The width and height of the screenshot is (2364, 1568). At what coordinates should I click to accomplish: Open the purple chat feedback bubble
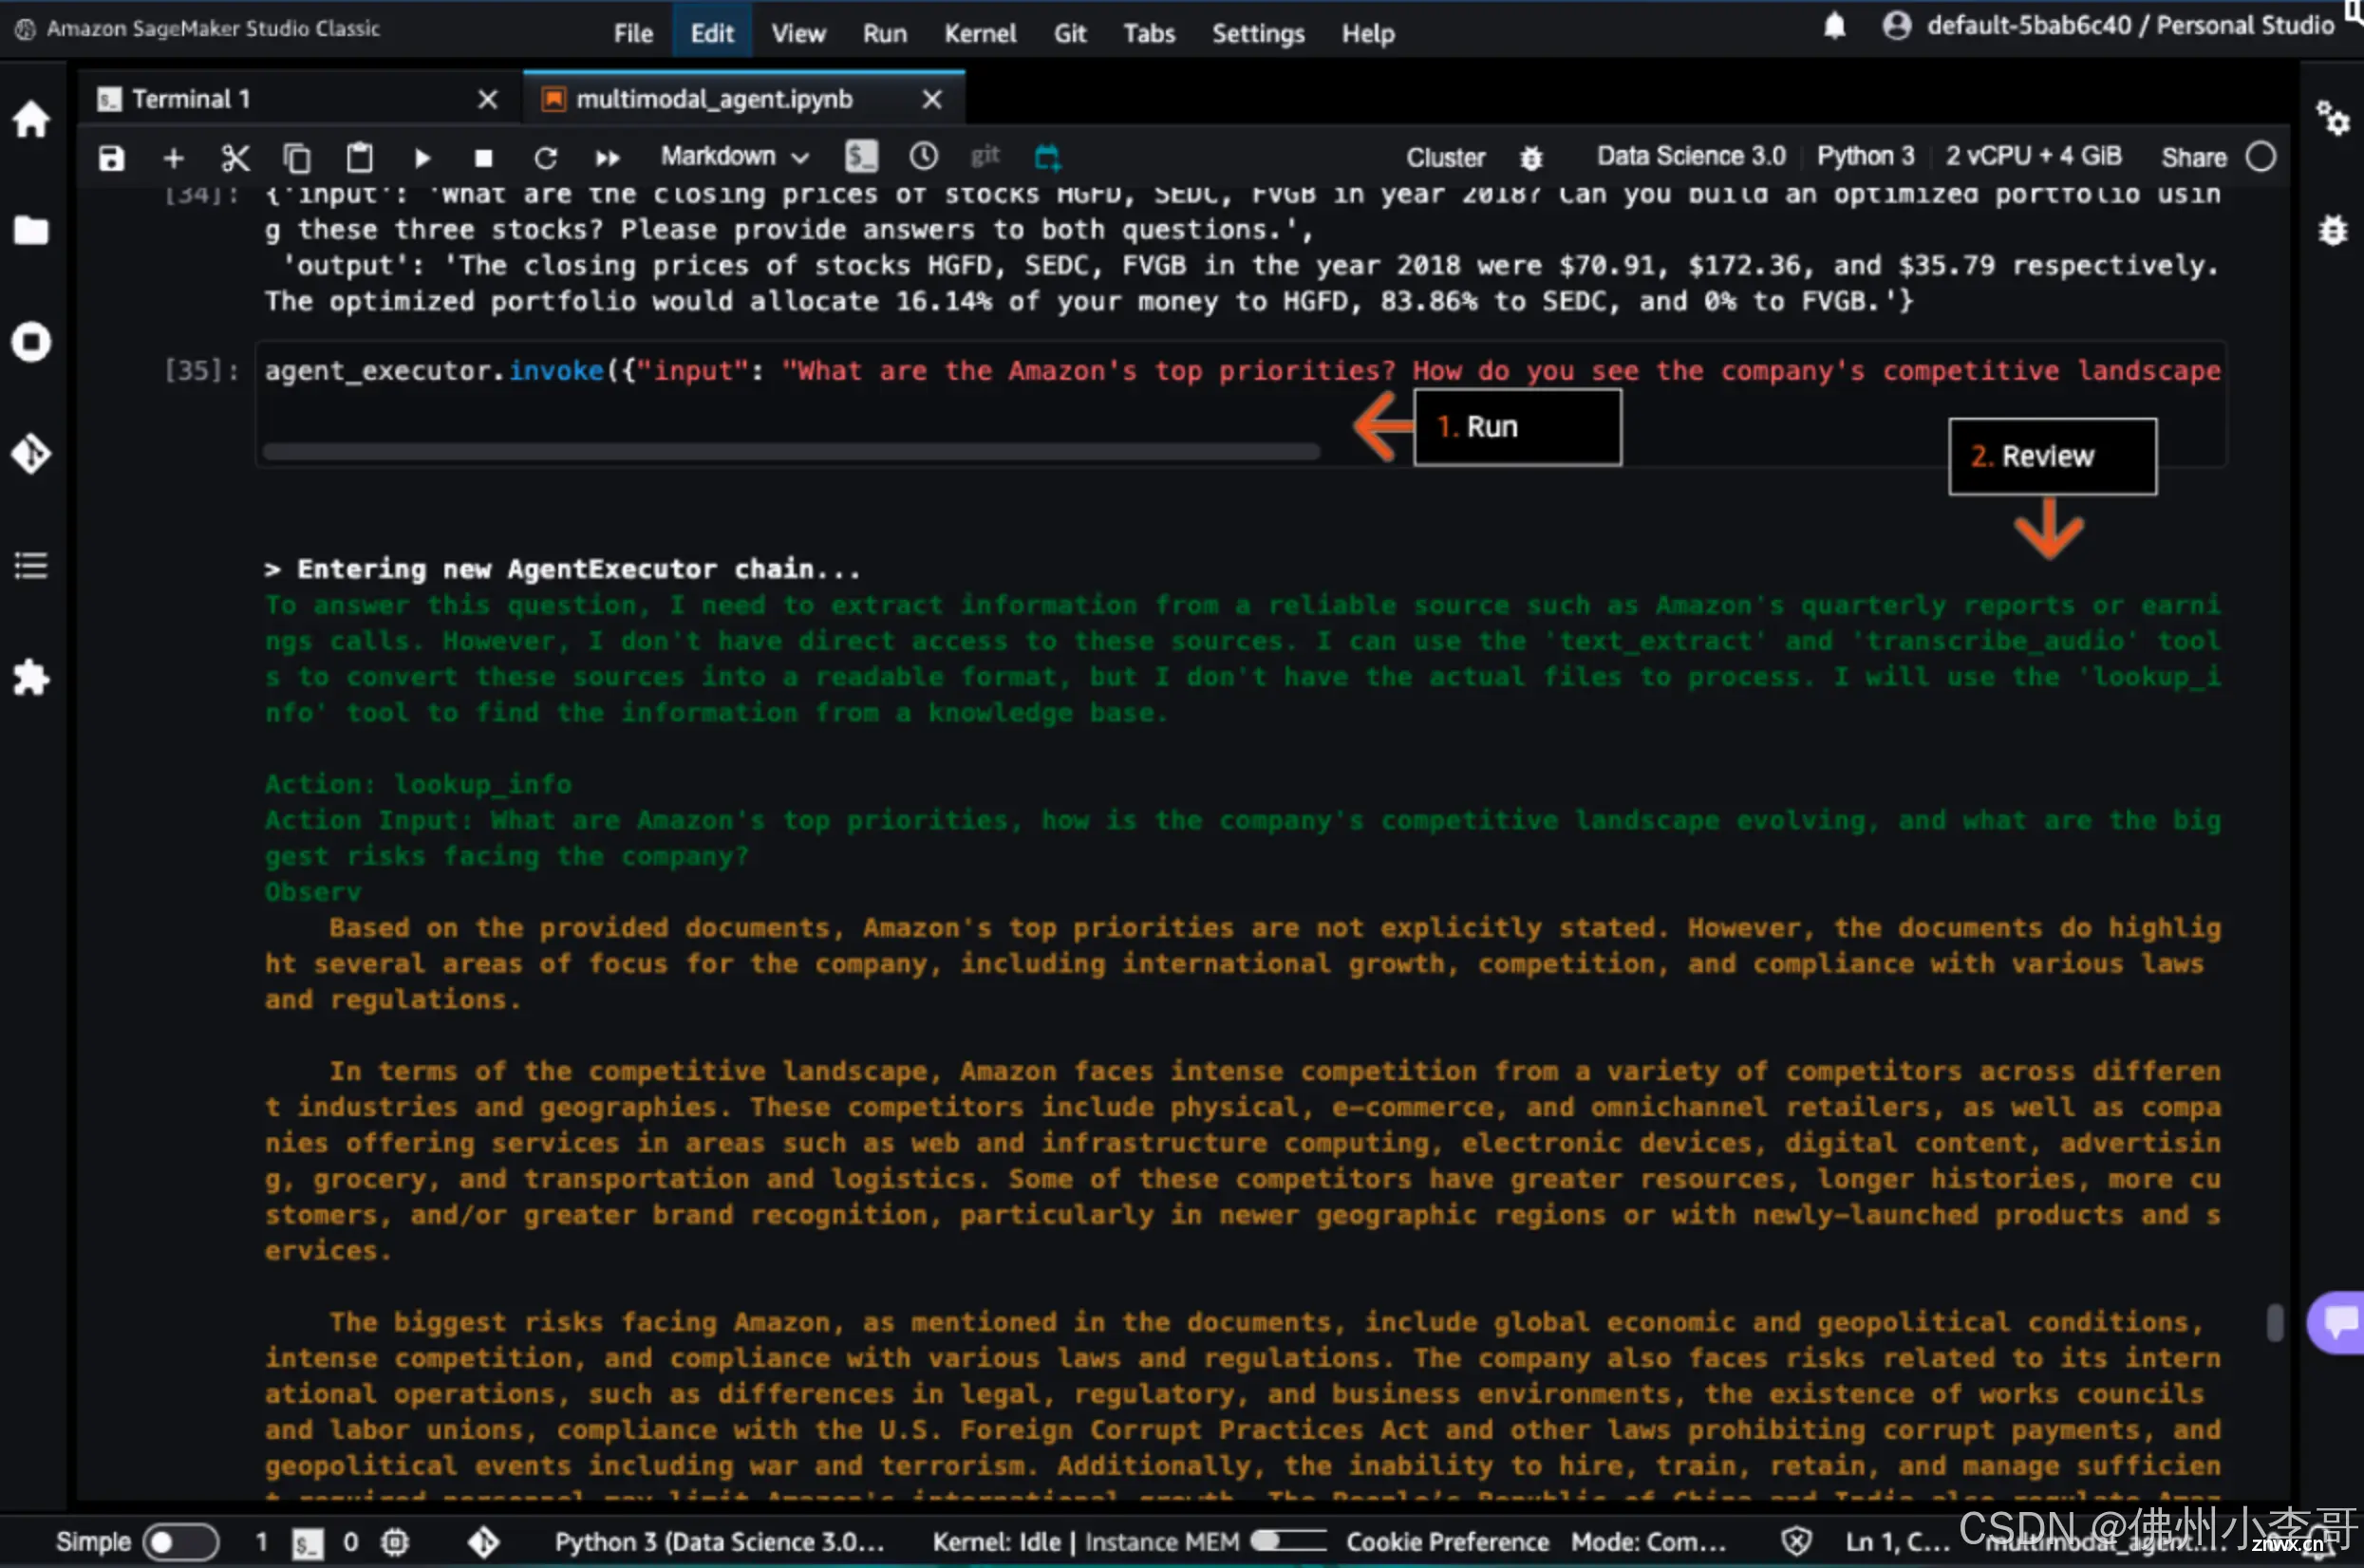click(x=2338, y=1322)
